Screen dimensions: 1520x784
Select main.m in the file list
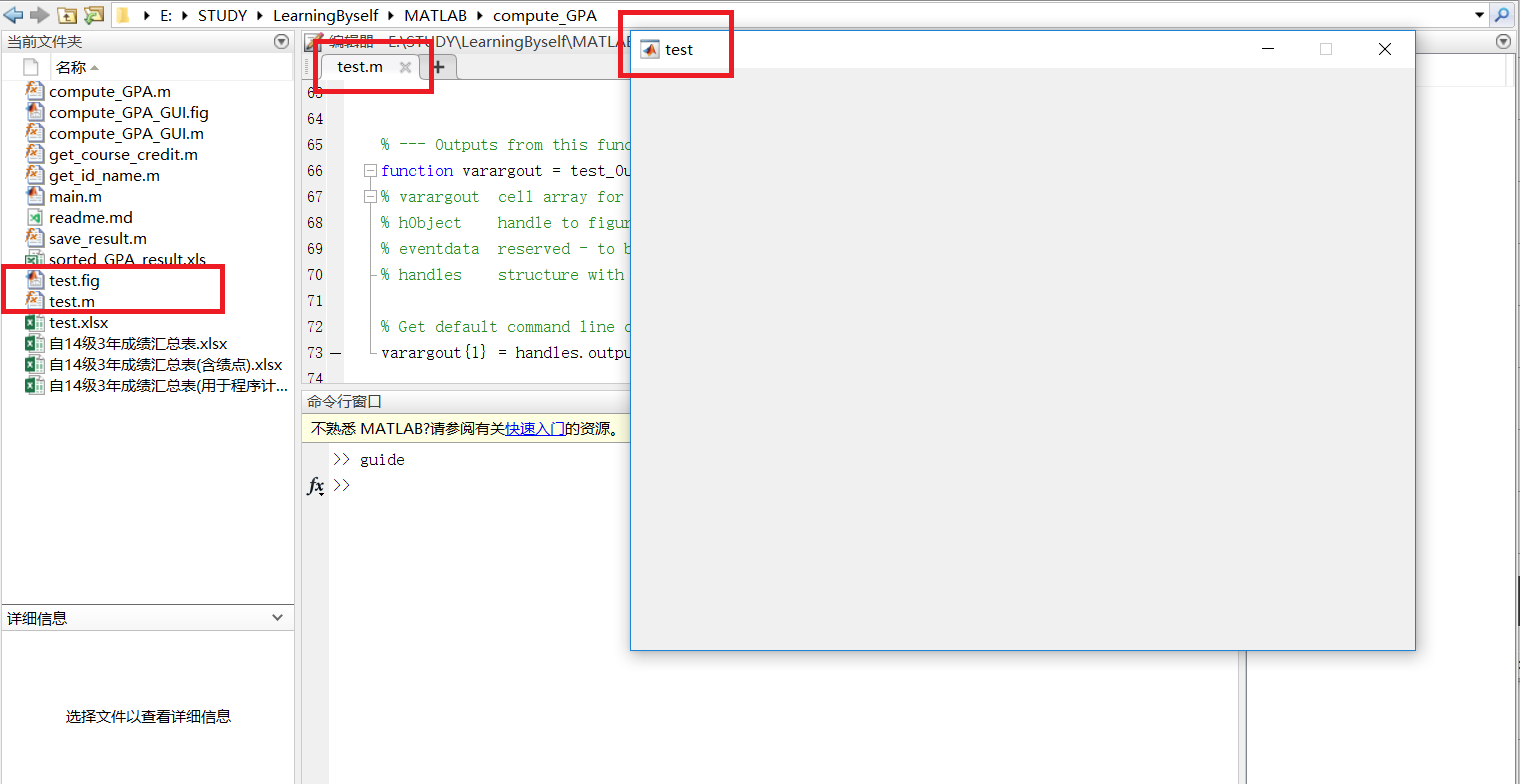coord(75,197)
